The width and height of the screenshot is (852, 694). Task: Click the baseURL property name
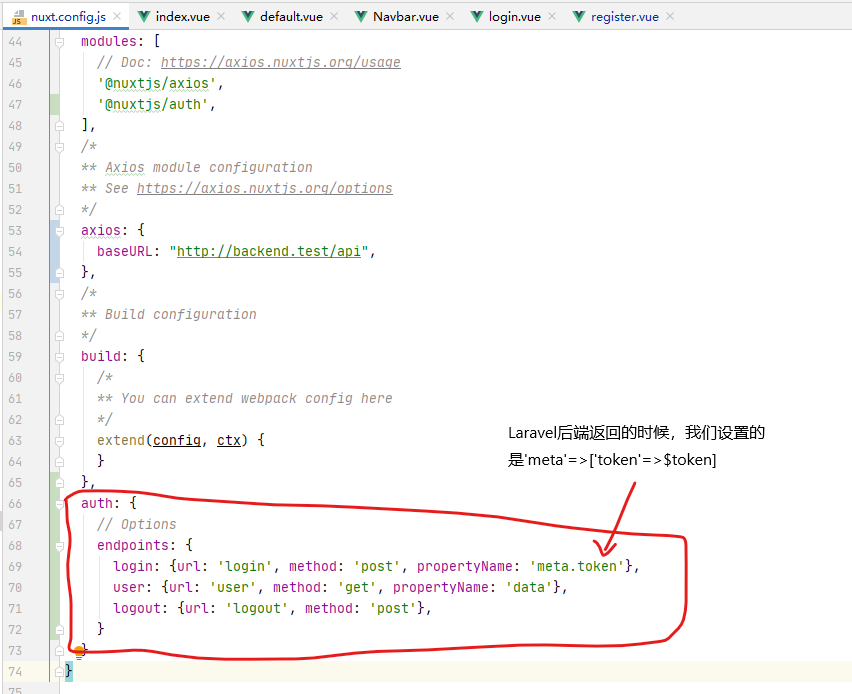coord(124,252)
